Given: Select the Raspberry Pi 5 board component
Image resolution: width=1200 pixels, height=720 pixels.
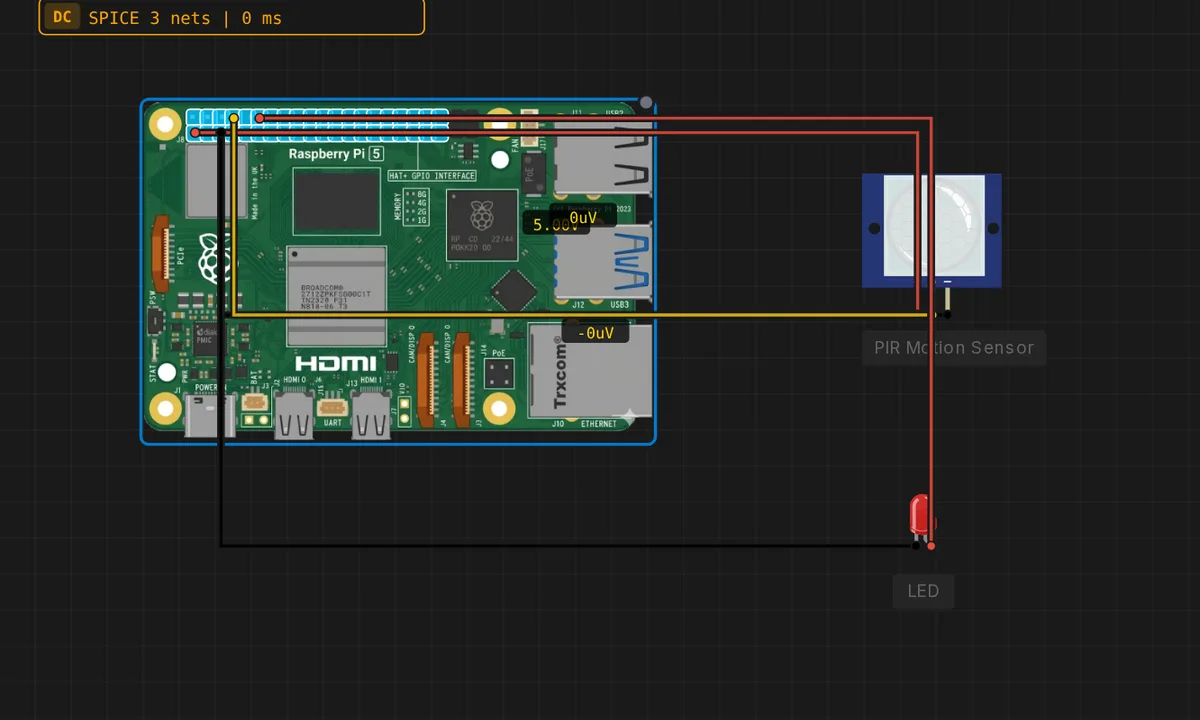Looking at the screenshot, I should pos(398,271).
